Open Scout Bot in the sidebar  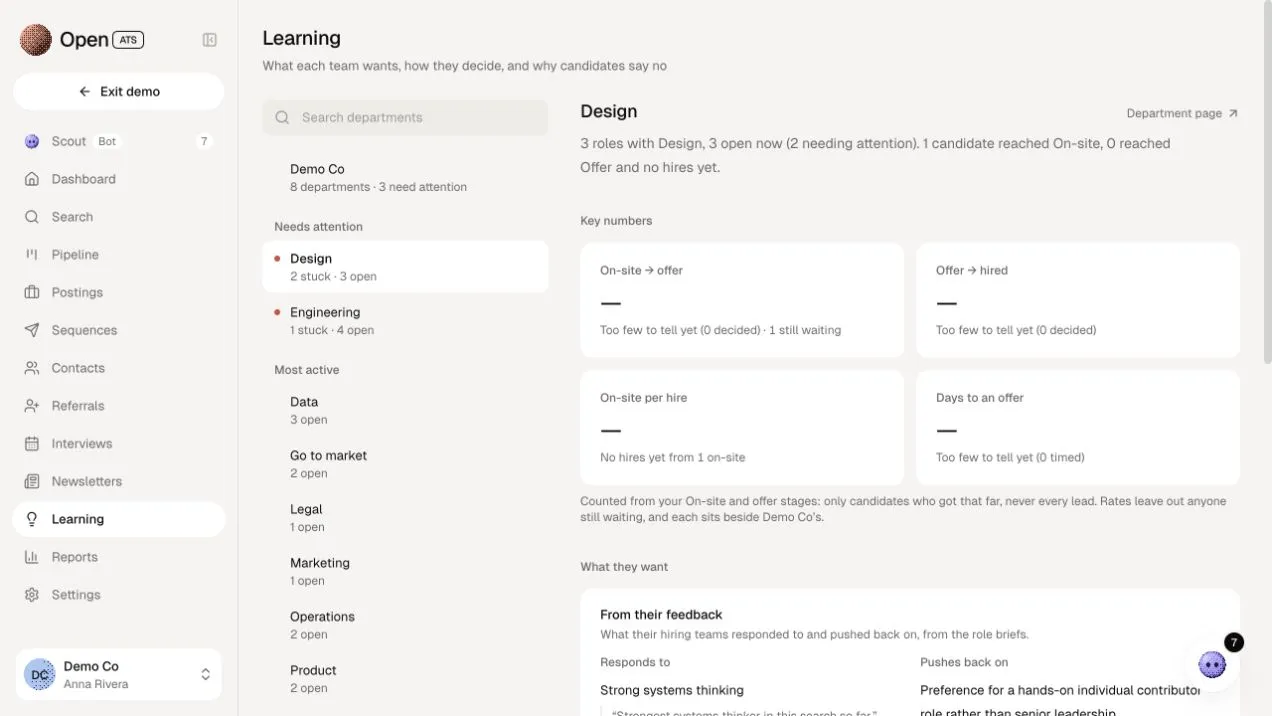pyautogui.click(x=119, y=141)
